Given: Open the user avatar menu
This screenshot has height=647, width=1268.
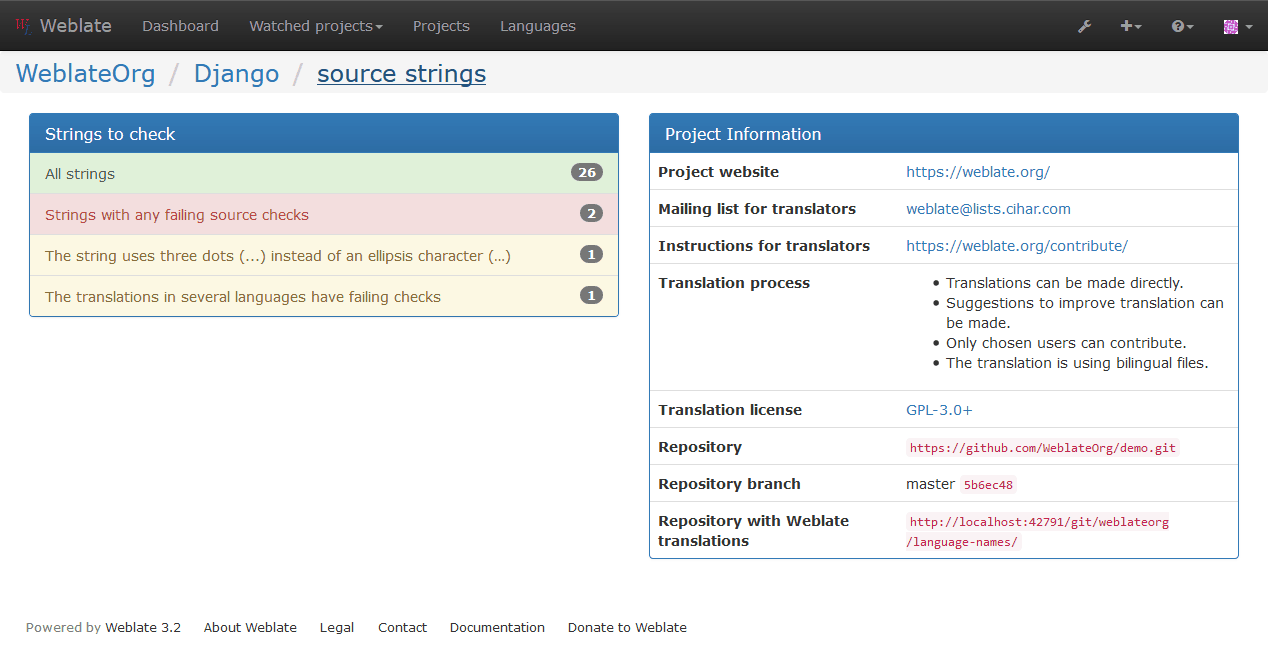Looking at the screenshot, I should 1237,26.
